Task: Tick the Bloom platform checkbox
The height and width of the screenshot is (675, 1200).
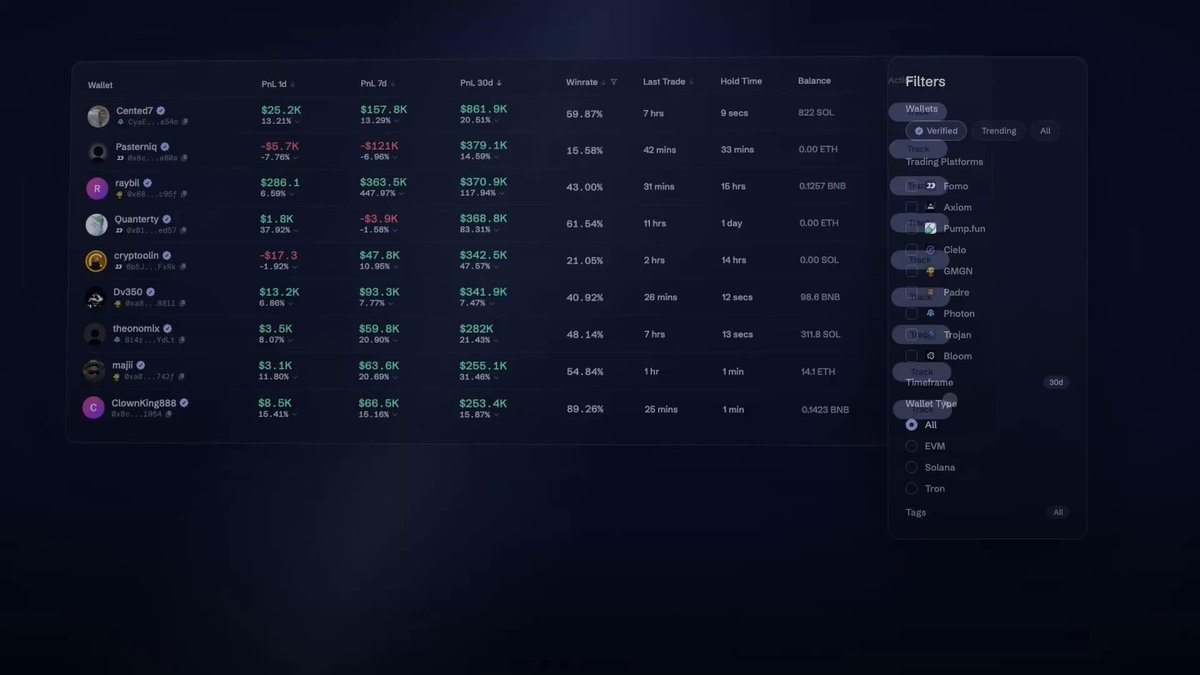Action: click(x=911, y=356)
